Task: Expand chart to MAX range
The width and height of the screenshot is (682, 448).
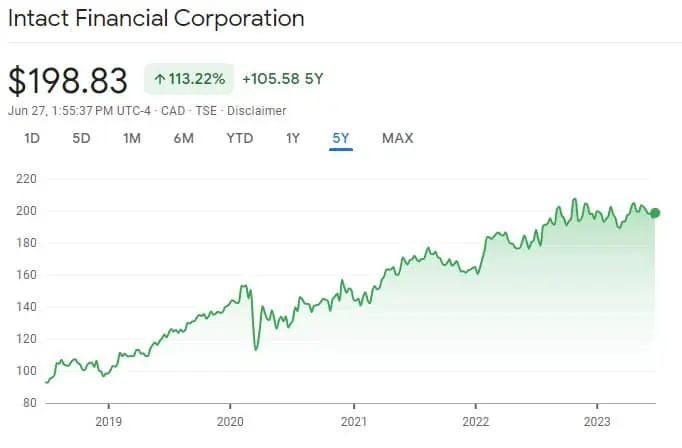Action: point(397,138)
